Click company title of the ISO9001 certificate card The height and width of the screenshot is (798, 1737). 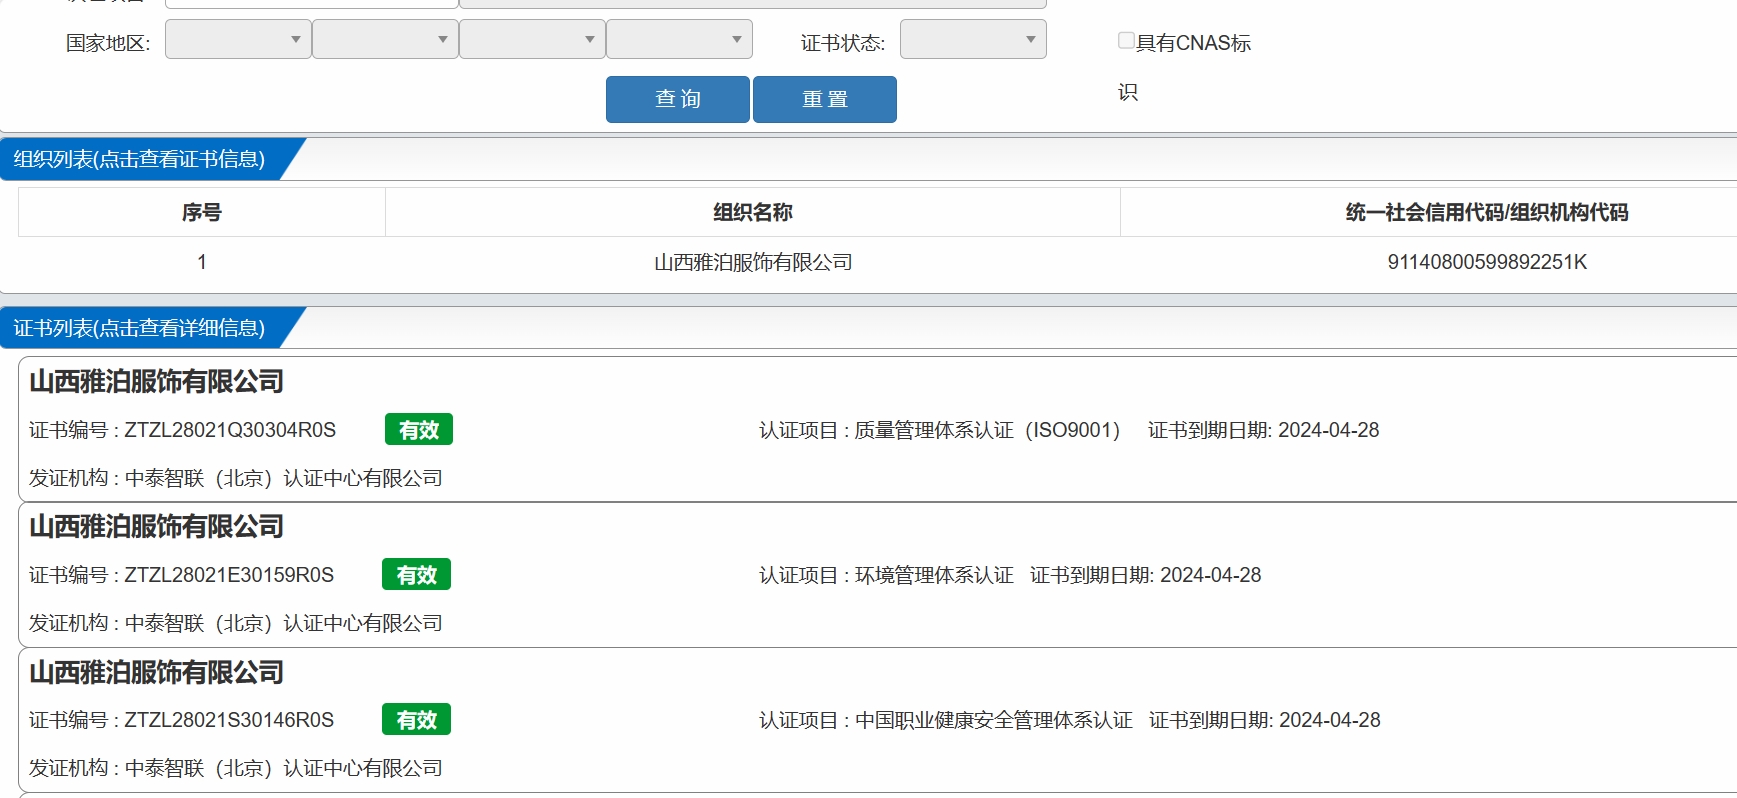(x=156, y=382)
